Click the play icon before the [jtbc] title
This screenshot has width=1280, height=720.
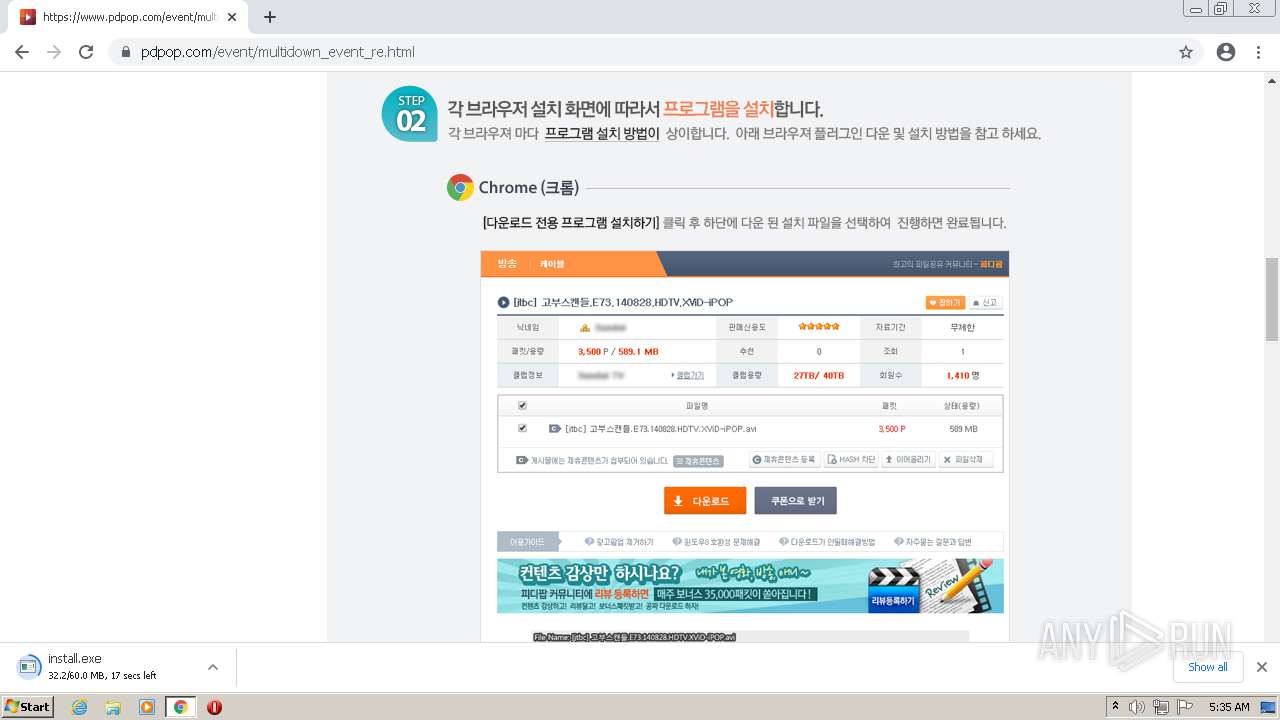503,302
